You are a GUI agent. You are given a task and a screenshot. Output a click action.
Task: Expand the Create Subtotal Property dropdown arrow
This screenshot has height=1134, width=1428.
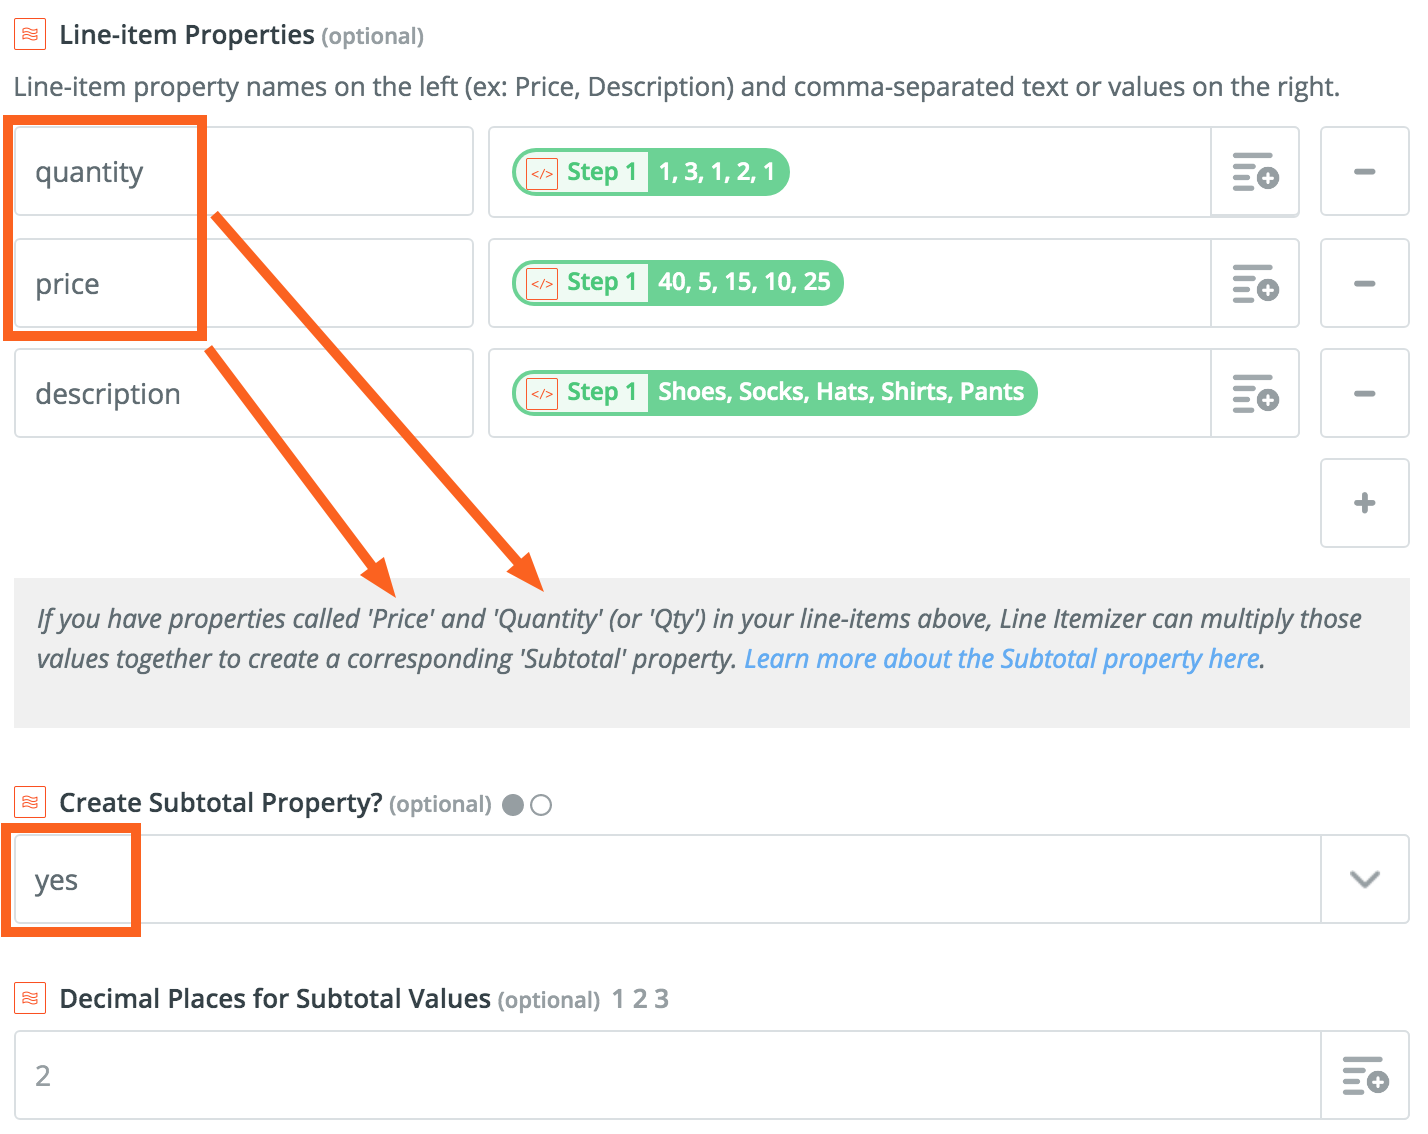[x=1364, y=880]
